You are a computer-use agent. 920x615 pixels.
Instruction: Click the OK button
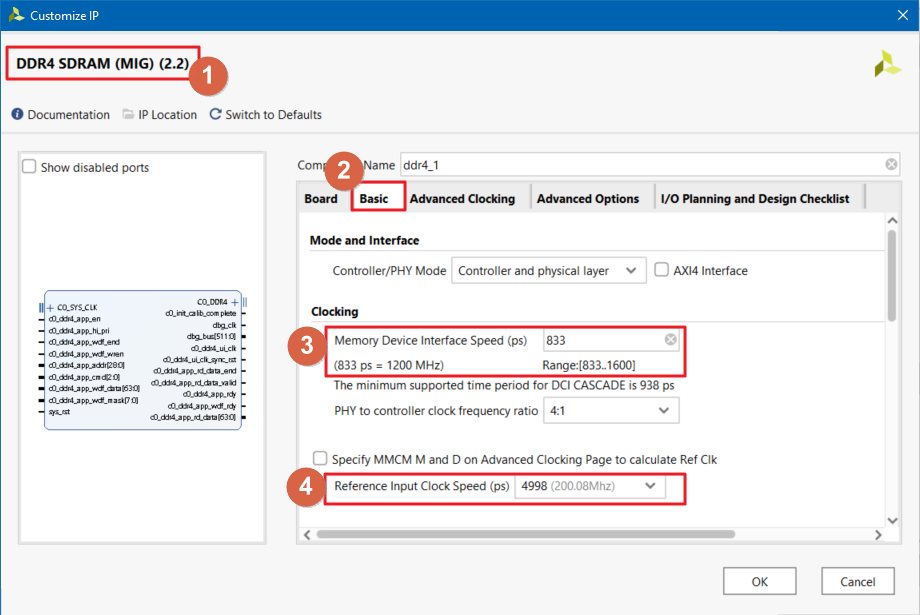pyautogui.click(x=759, y=581)
